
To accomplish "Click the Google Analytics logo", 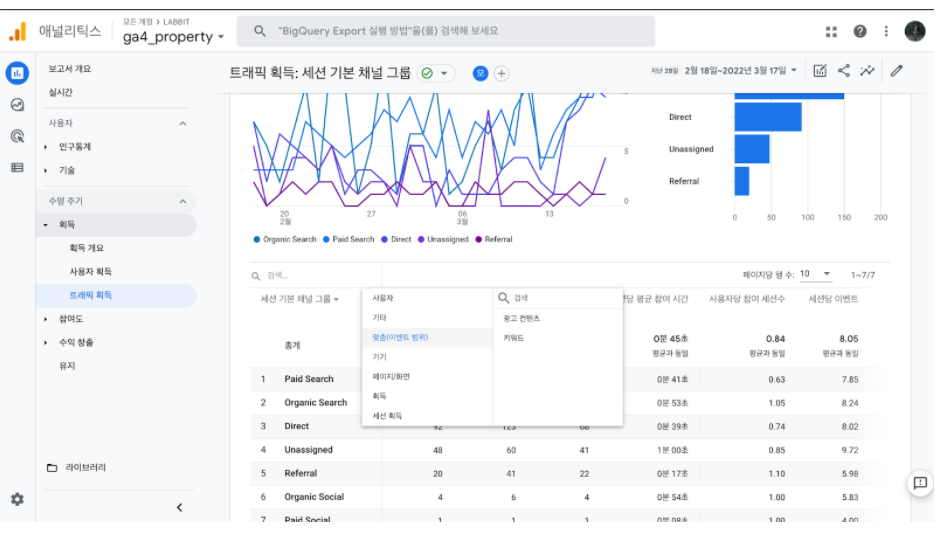I will pos(17,31).
